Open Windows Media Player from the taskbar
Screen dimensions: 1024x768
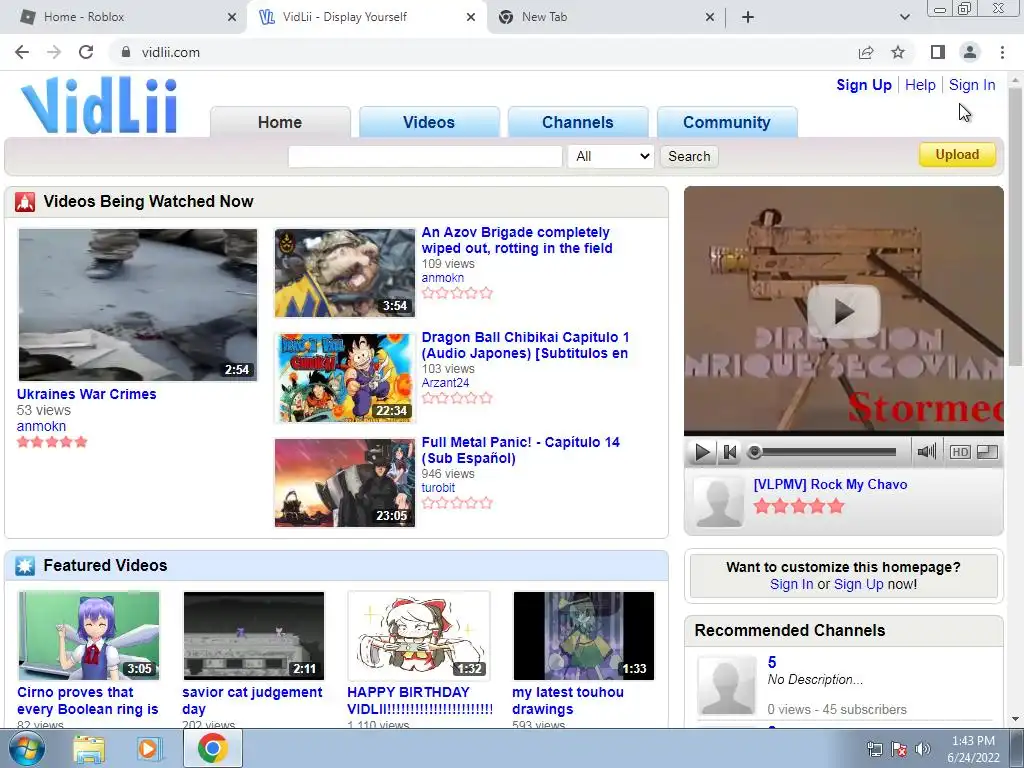[x=148, y=749]
